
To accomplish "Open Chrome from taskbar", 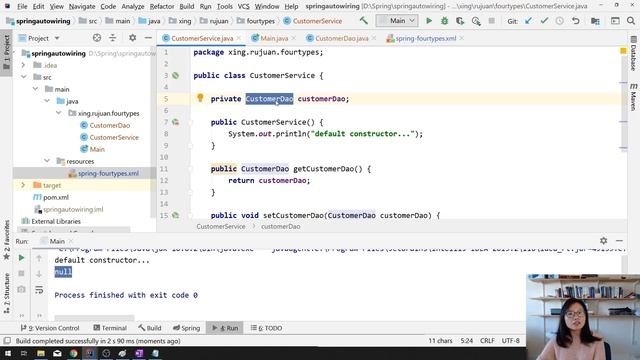I will [73, 353].
